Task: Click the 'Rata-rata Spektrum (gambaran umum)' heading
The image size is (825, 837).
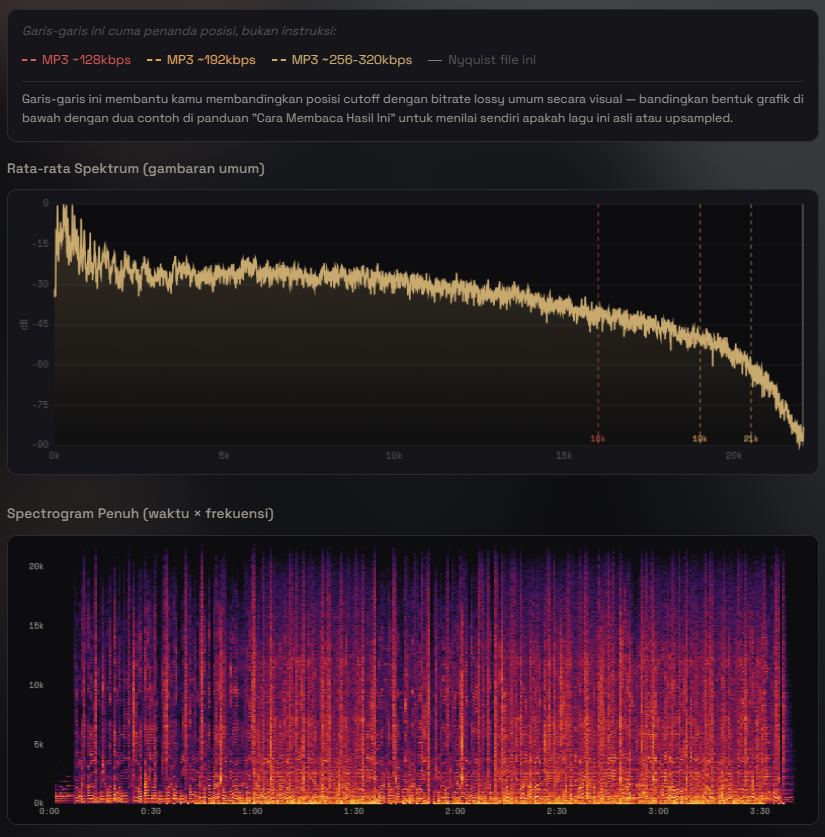Action: point(136,169)
